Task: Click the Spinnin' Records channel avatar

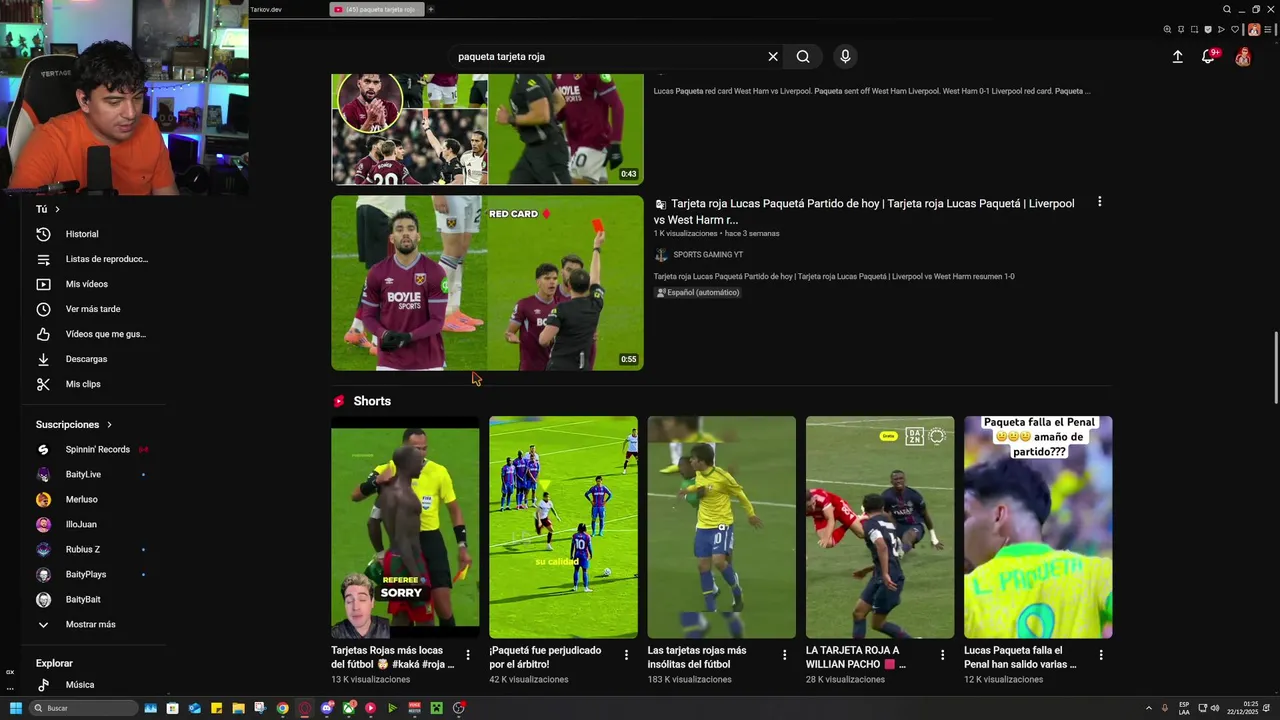Action: [43, 449]
